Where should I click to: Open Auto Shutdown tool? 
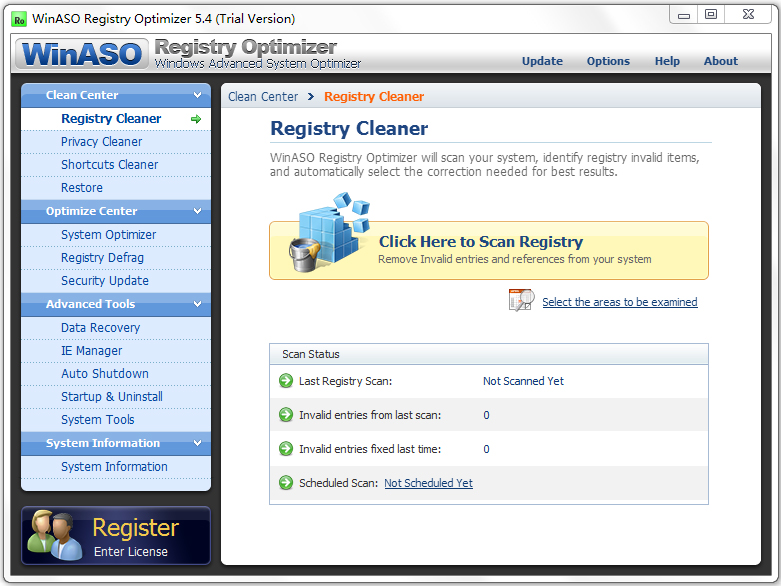point(116,374)
